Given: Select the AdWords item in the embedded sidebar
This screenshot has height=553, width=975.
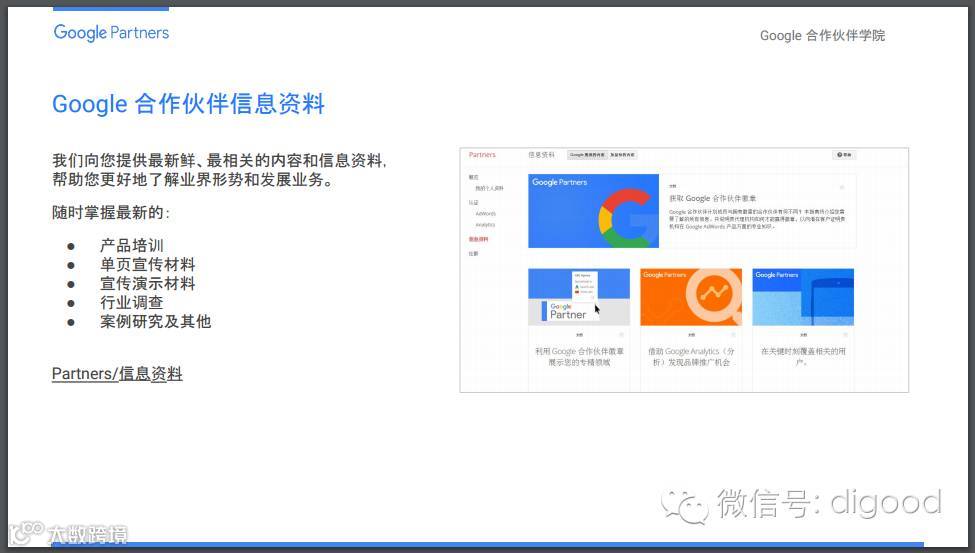Looking at the screenshot, I should [x=485, y=213].
